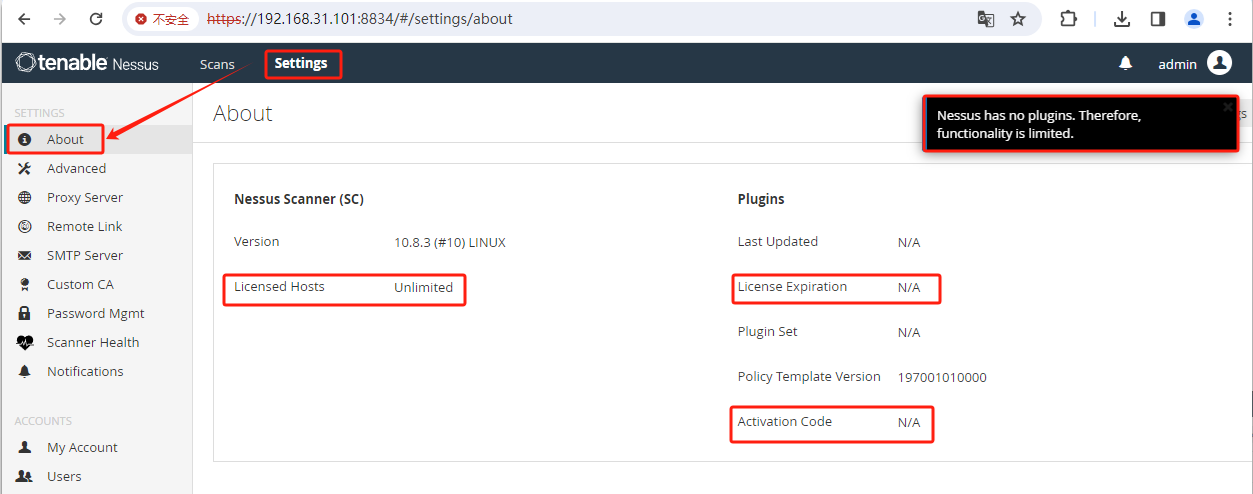
Task: Open the Chrome profile avatar
Action: [1194, 19]
